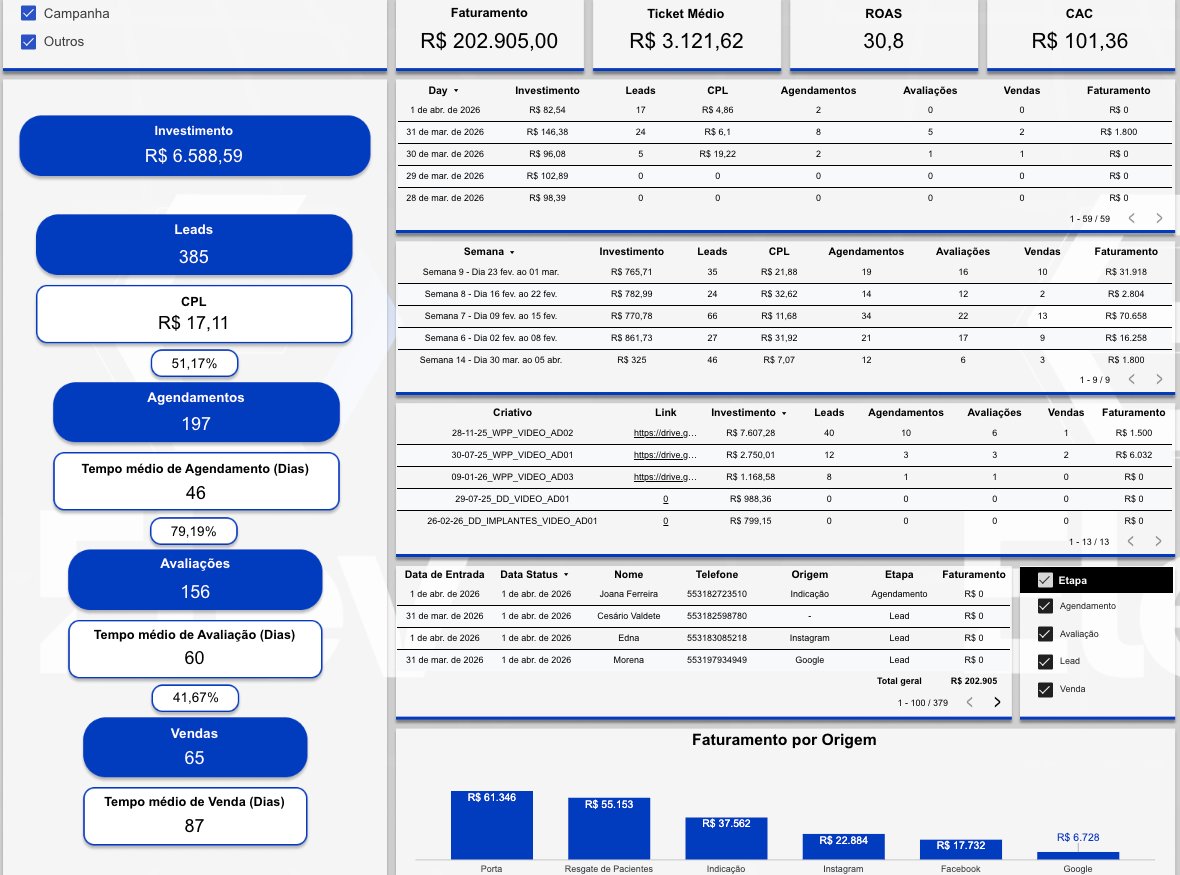
Task: Deselect Lead from the Etapa filter
Action: [x=1045, y=661]
